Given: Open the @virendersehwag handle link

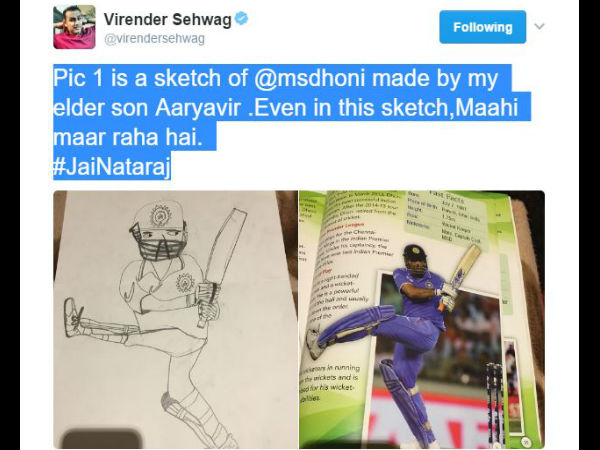Looking at the screenshot, I should click(154, 39).
